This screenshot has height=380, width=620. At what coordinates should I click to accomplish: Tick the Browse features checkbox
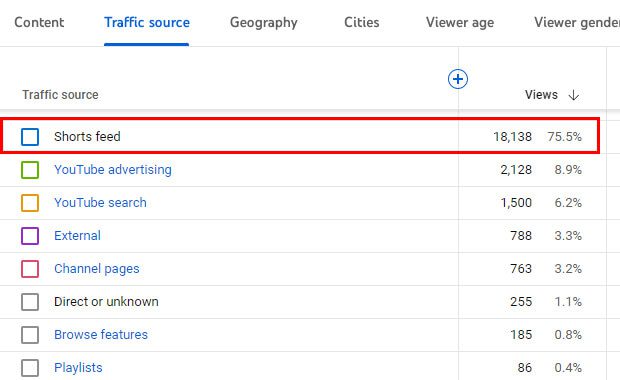[x=30, y=335]
